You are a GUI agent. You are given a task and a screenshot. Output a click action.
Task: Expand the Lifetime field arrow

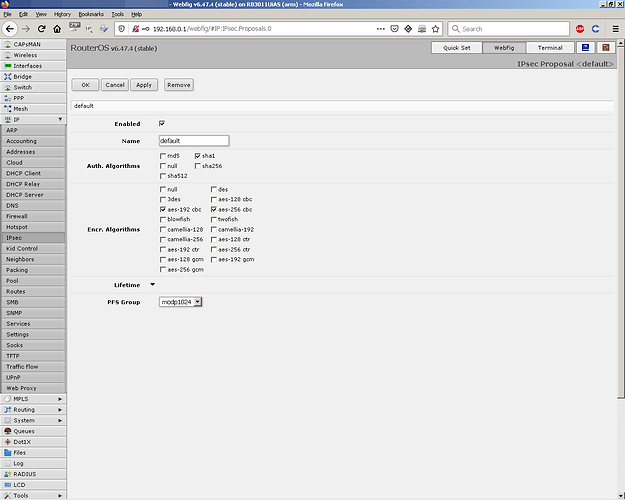152,285
